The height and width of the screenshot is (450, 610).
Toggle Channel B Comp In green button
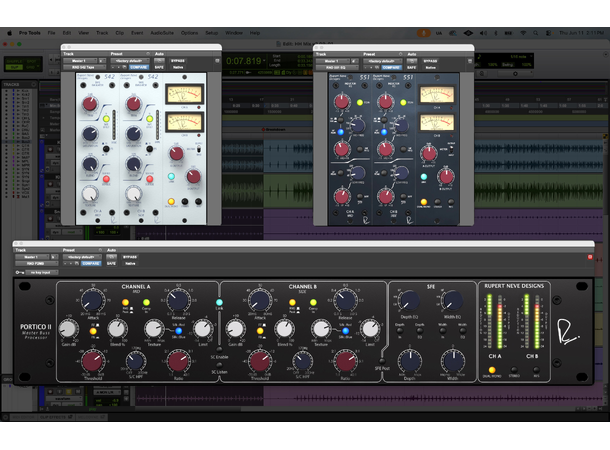point(313,302)
